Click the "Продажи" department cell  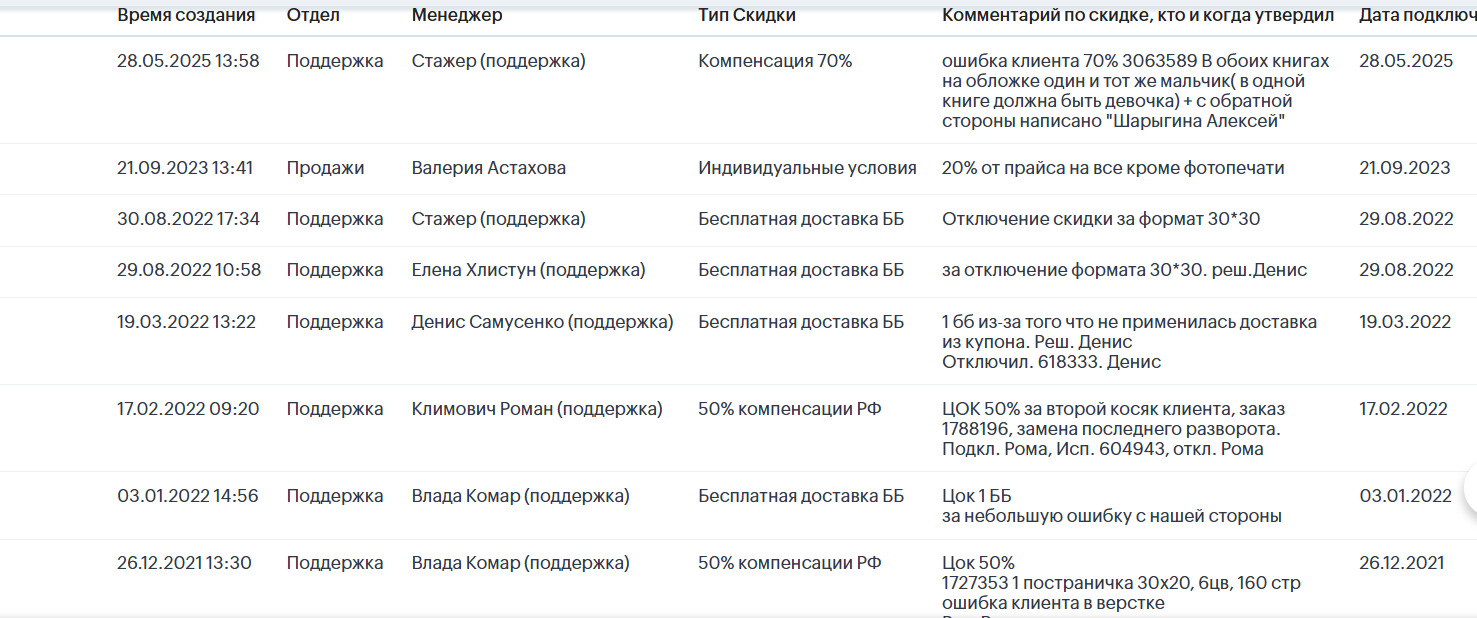[326, 168]
